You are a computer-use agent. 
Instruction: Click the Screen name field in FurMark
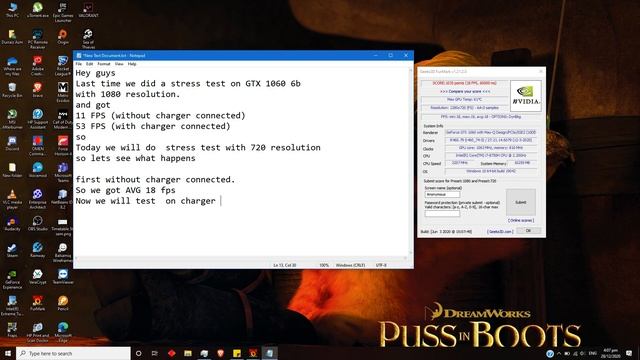pos(442,194)
